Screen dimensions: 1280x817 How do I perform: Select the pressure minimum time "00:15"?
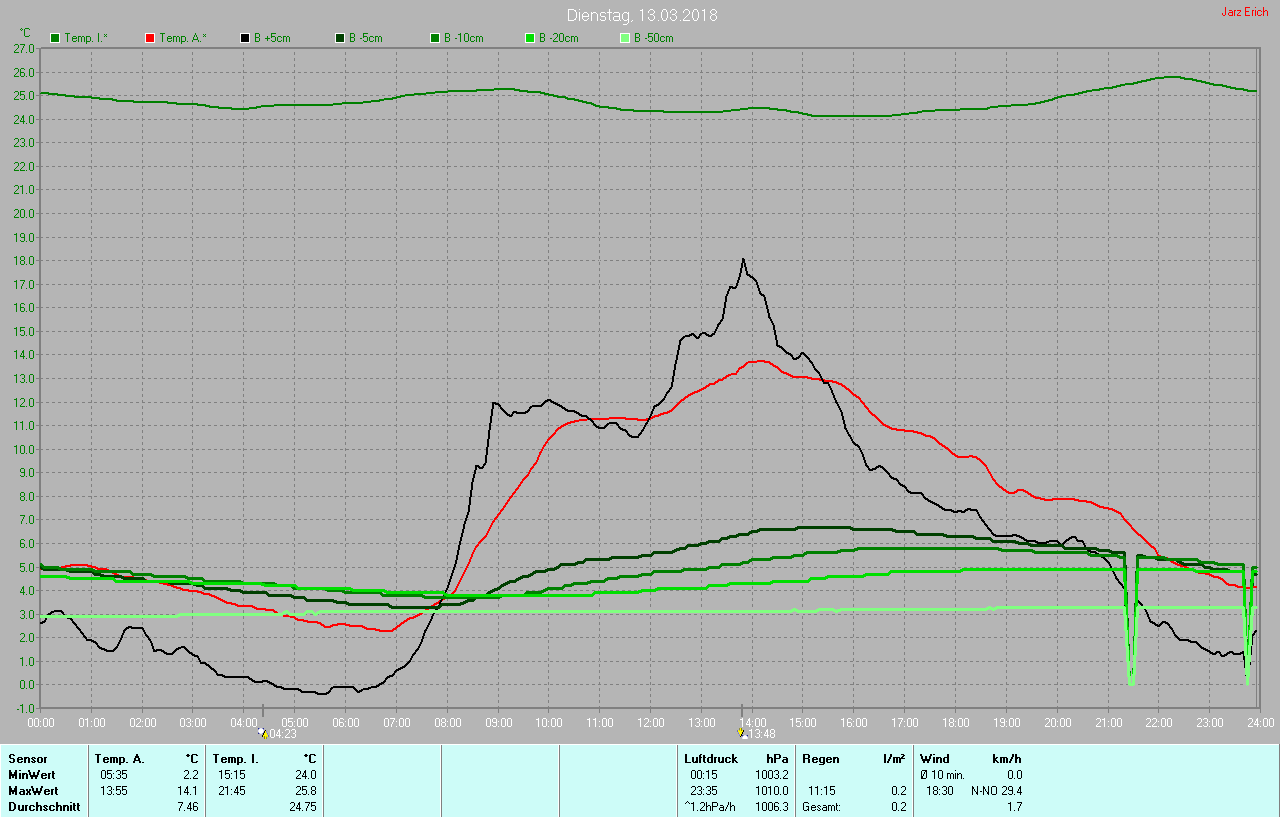pos(704,775)
